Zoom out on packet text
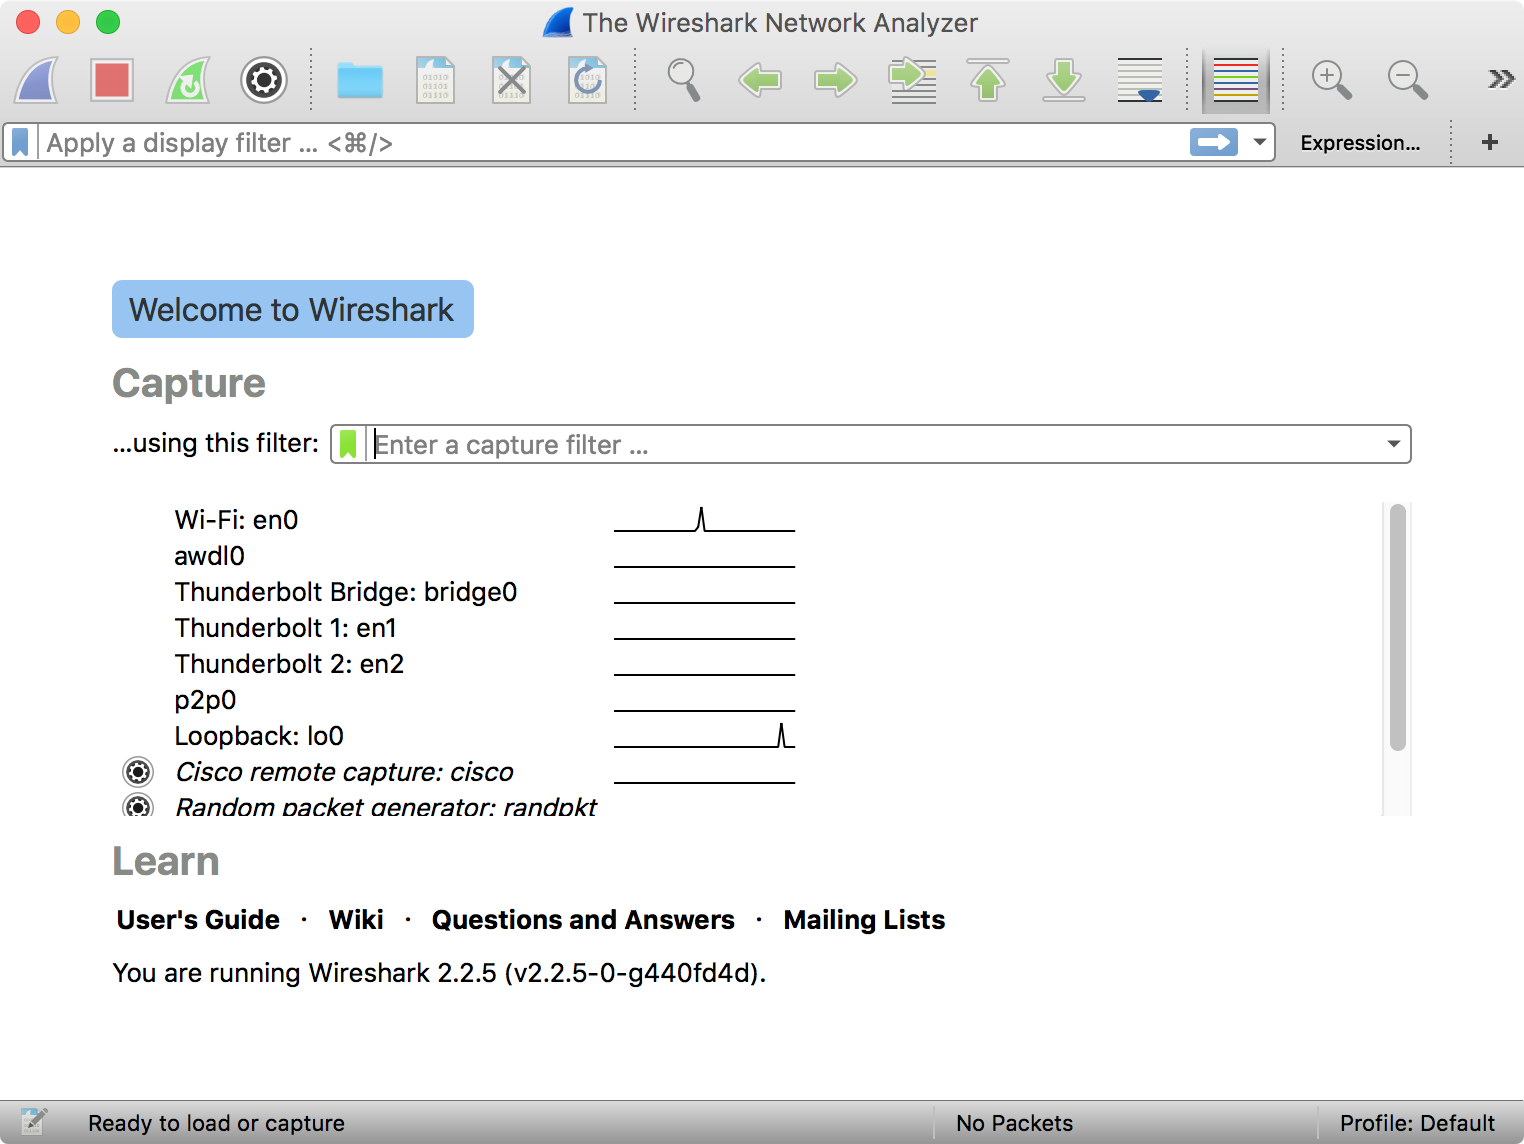The height and width of the screenshot is (1144, 1524). (x=1408, y=80)
